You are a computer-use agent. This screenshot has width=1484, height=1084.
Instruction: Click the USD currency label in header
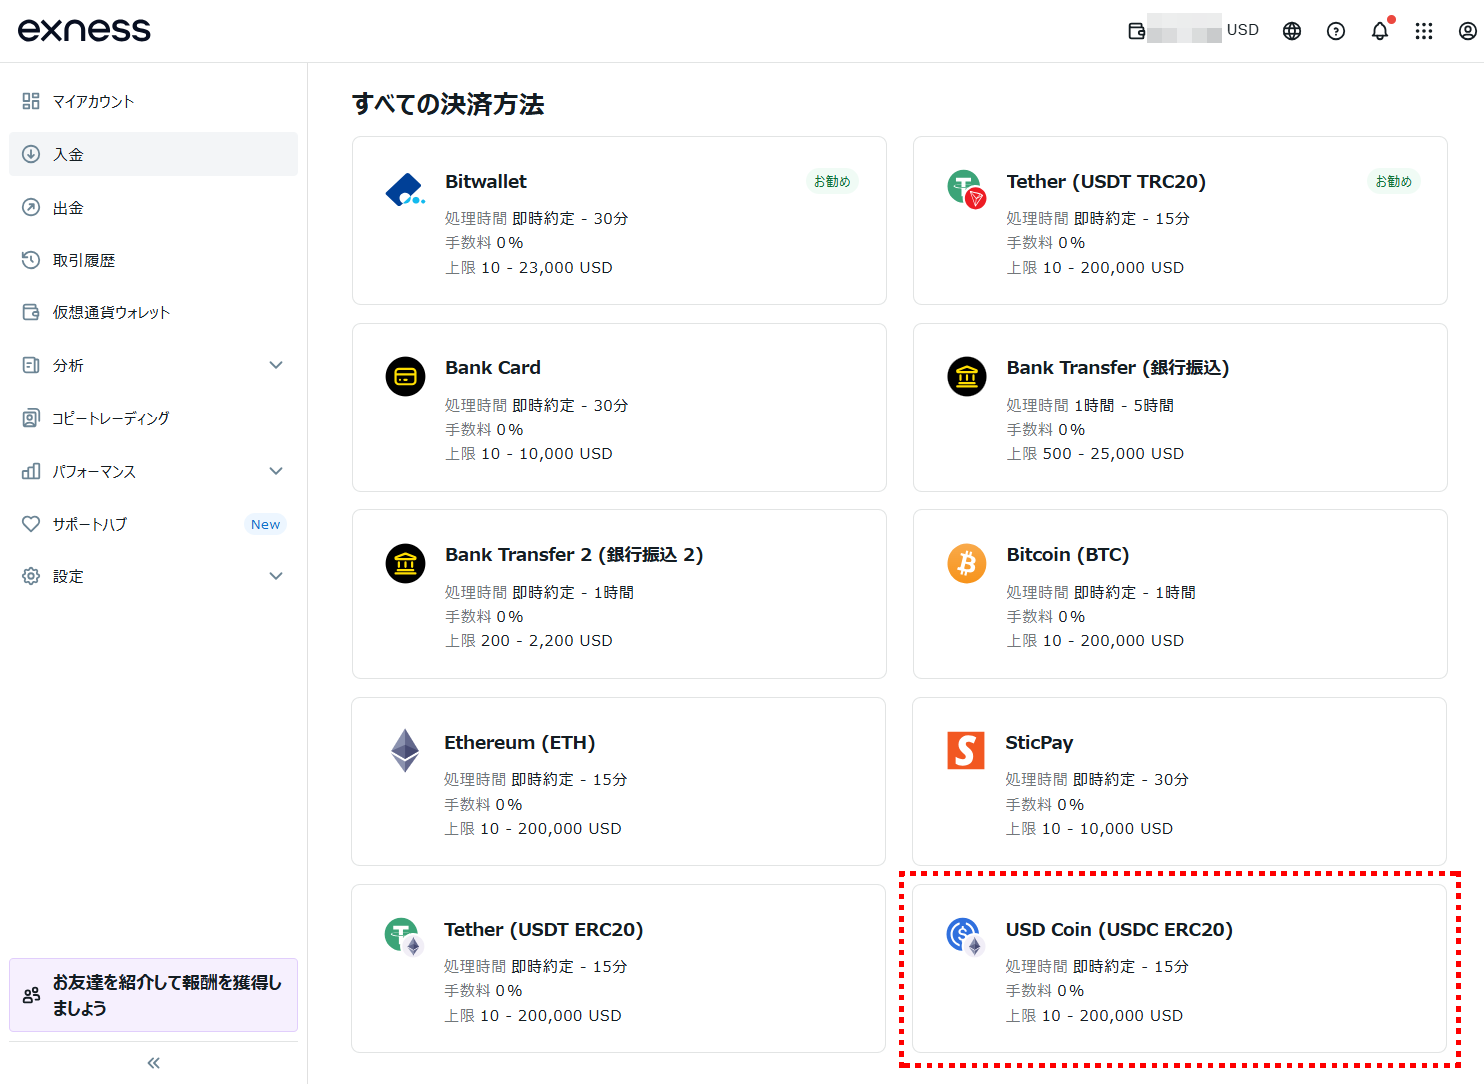coord(1243,30)
